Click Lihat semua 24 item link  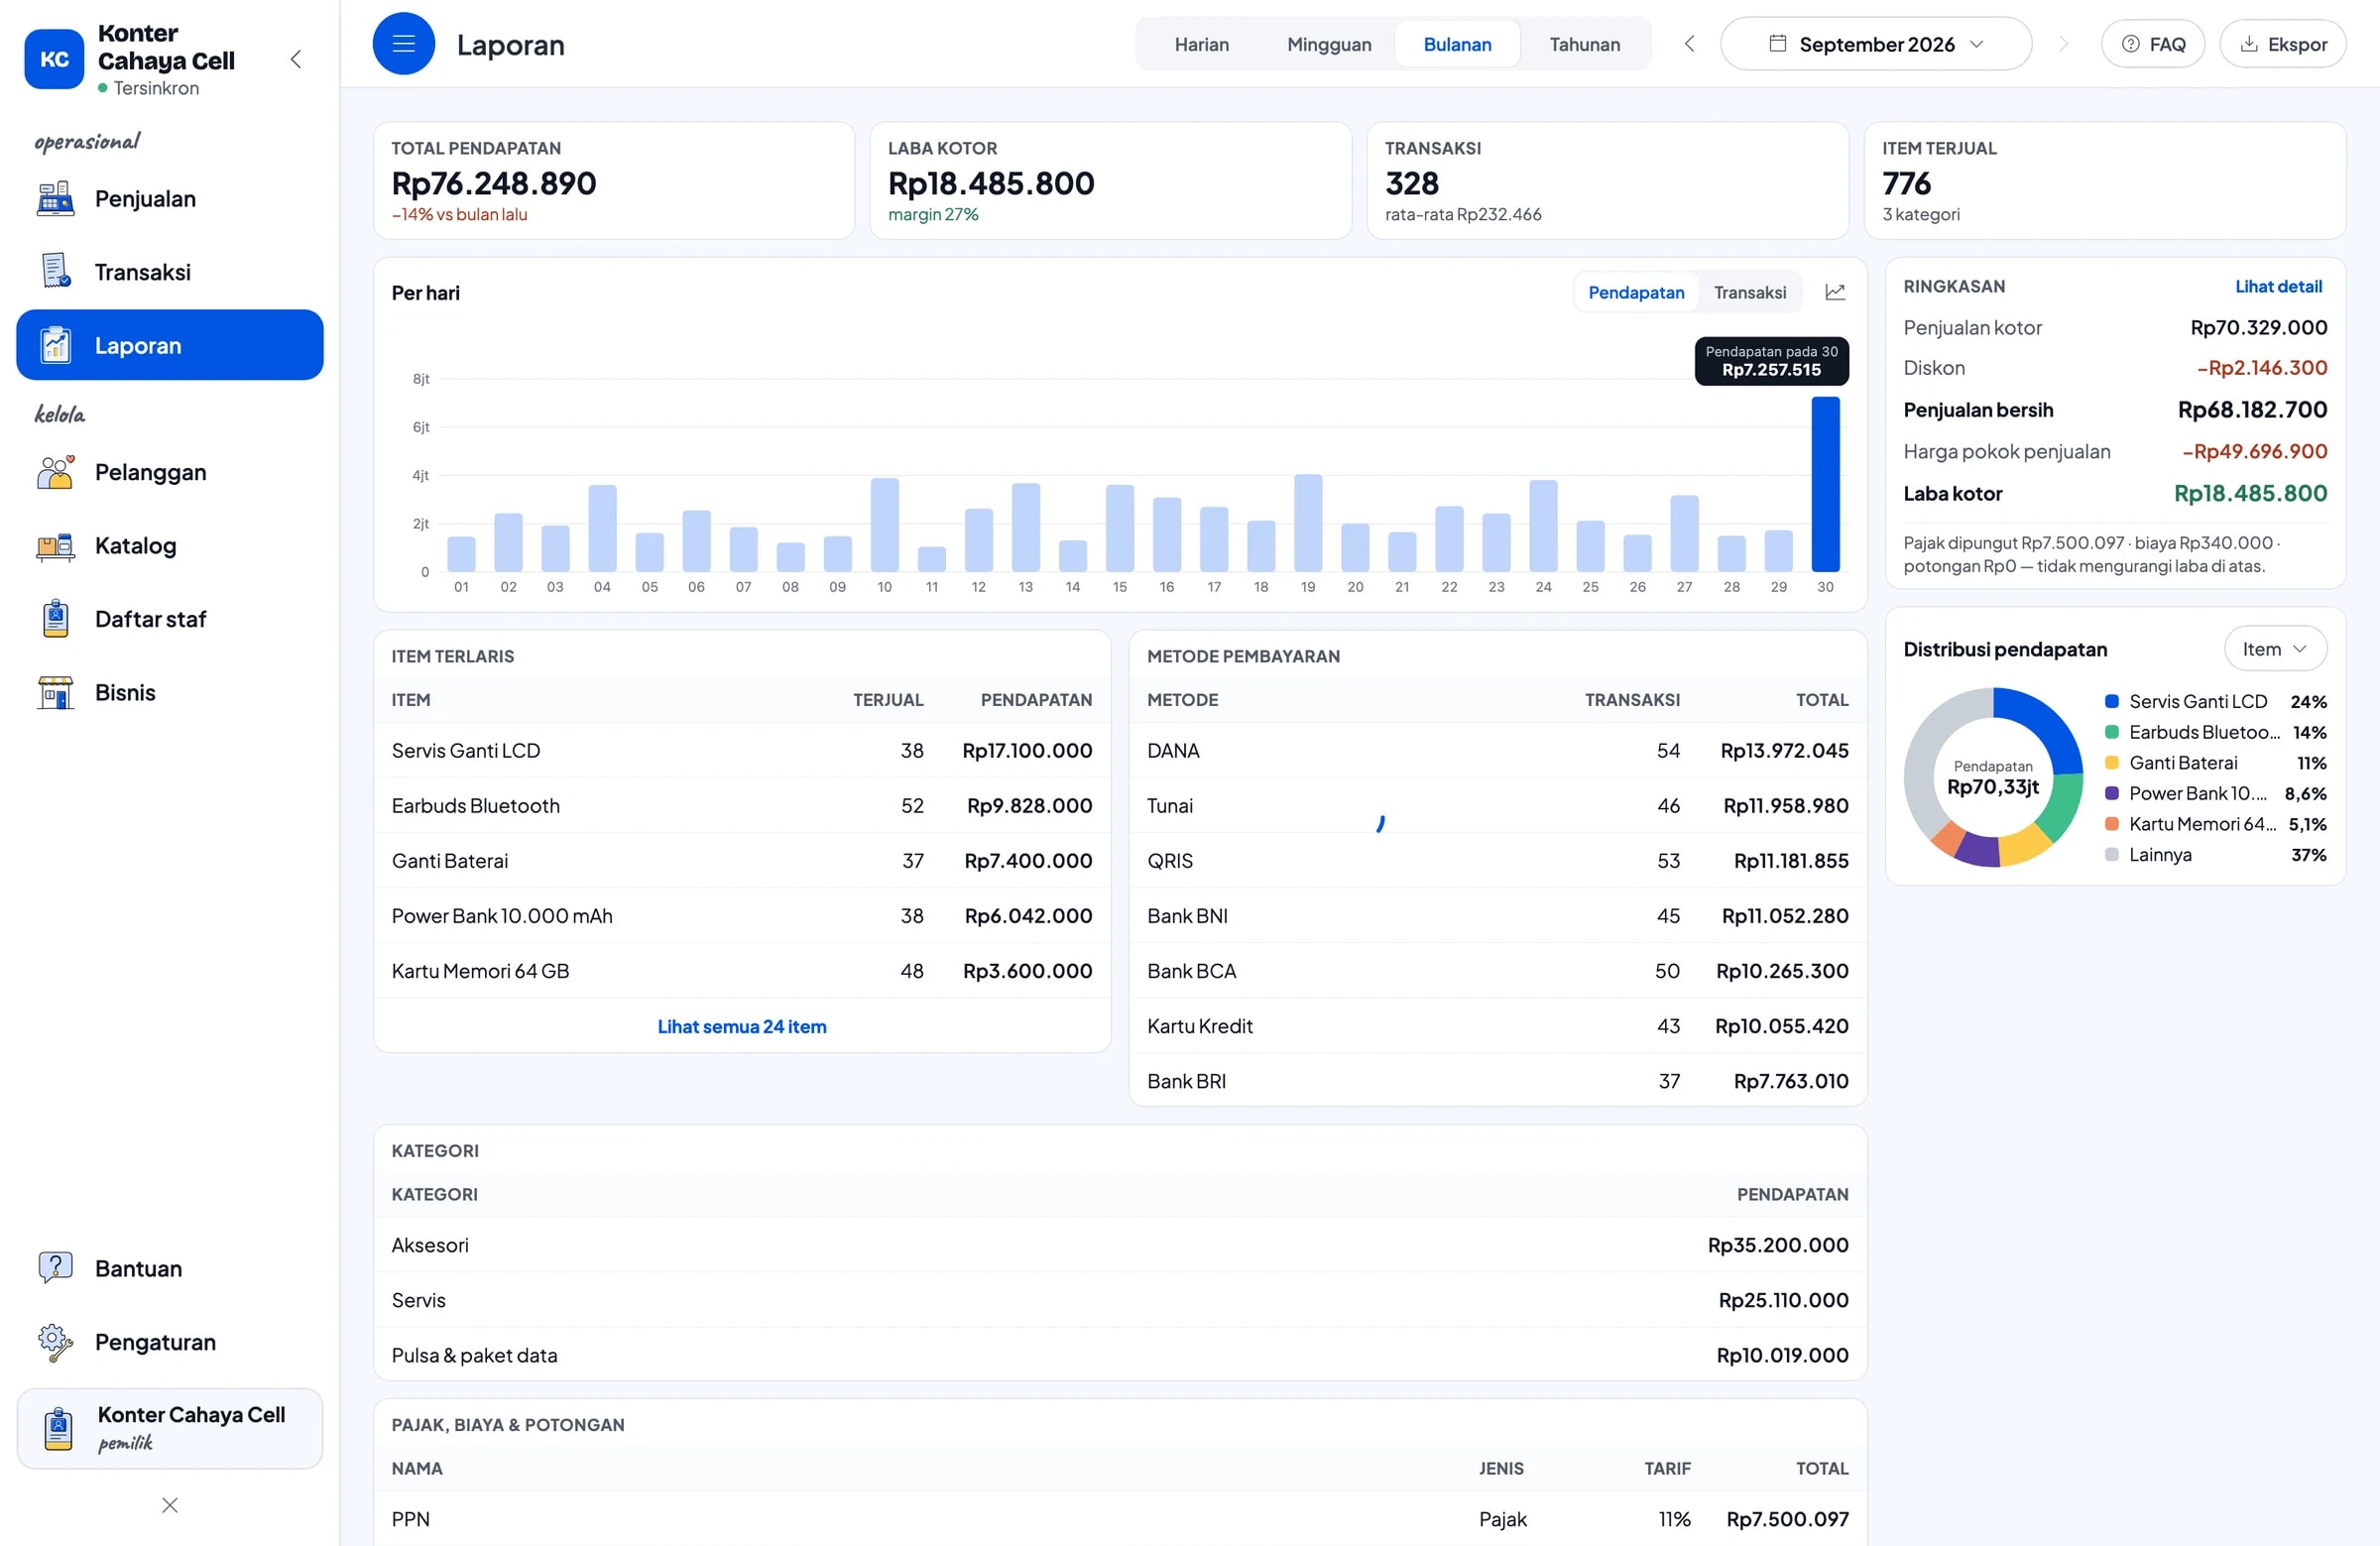[742, 1026]
